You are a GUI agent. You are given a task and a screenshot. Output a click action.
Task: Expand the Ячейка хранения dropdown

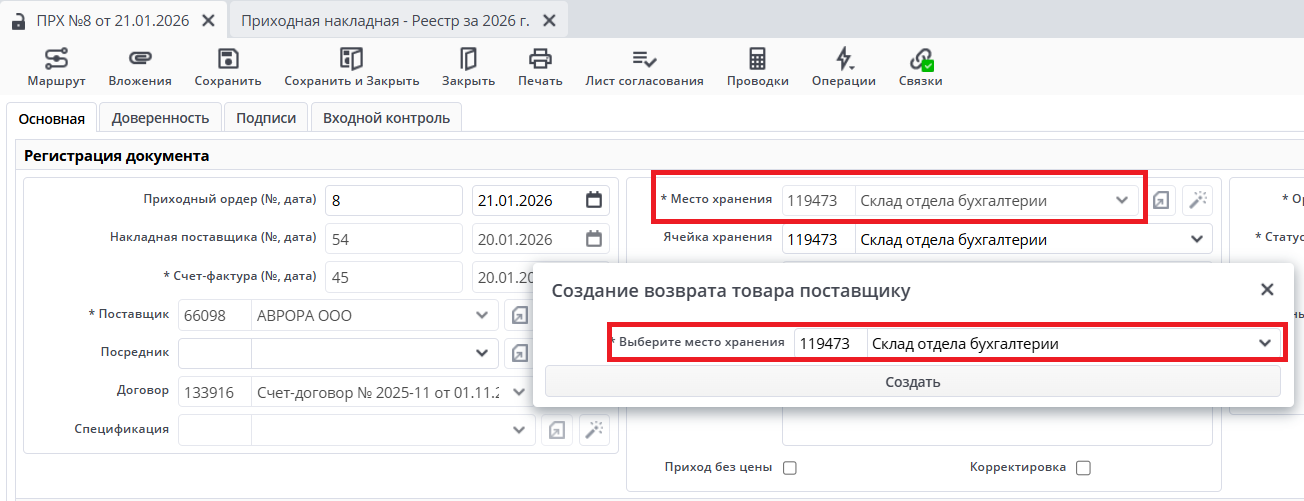(x=1197, y=240)
